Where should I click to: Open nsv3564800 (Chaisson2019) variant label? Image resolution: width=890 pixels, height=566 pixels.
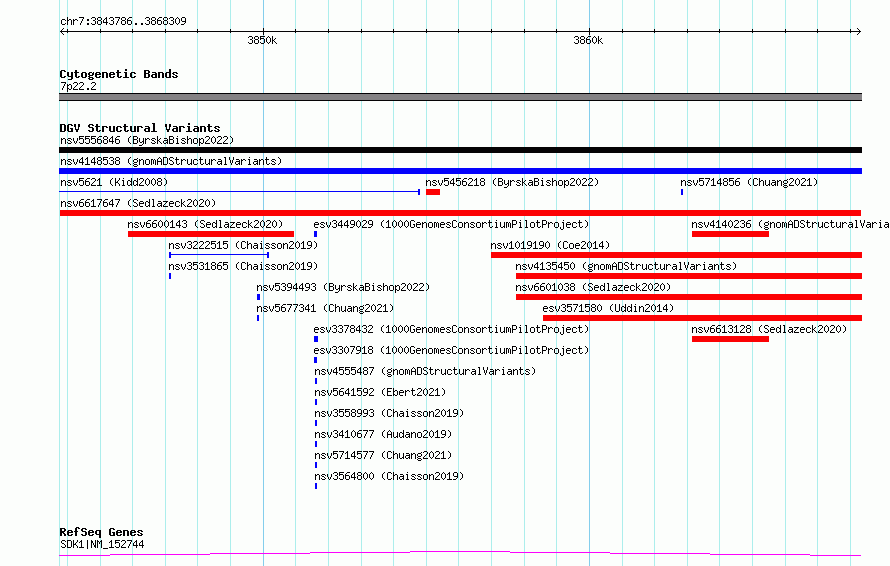tap(389, 476)
